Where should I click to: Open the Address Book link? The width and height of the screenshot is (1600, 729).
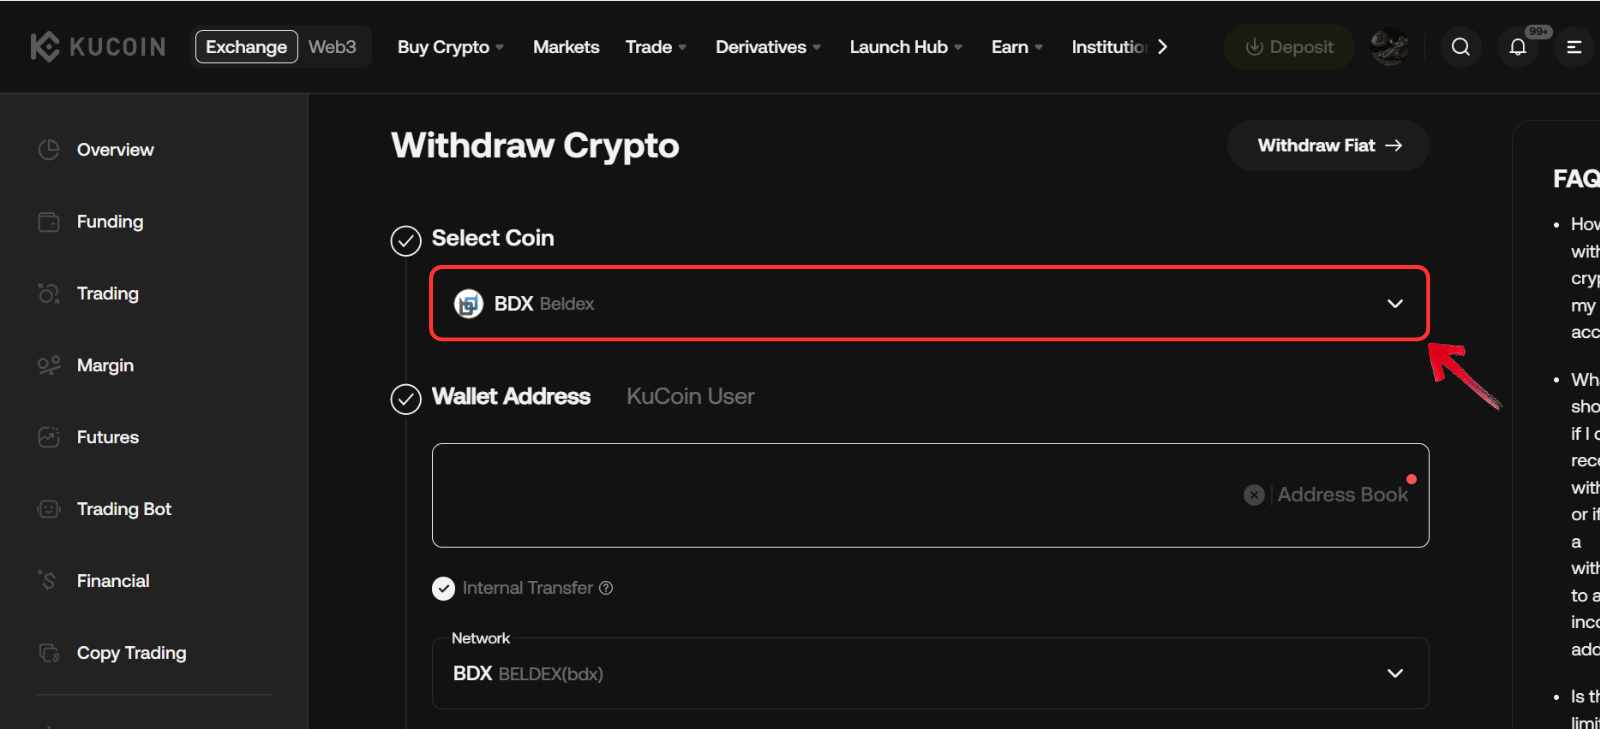point(1344,494)
